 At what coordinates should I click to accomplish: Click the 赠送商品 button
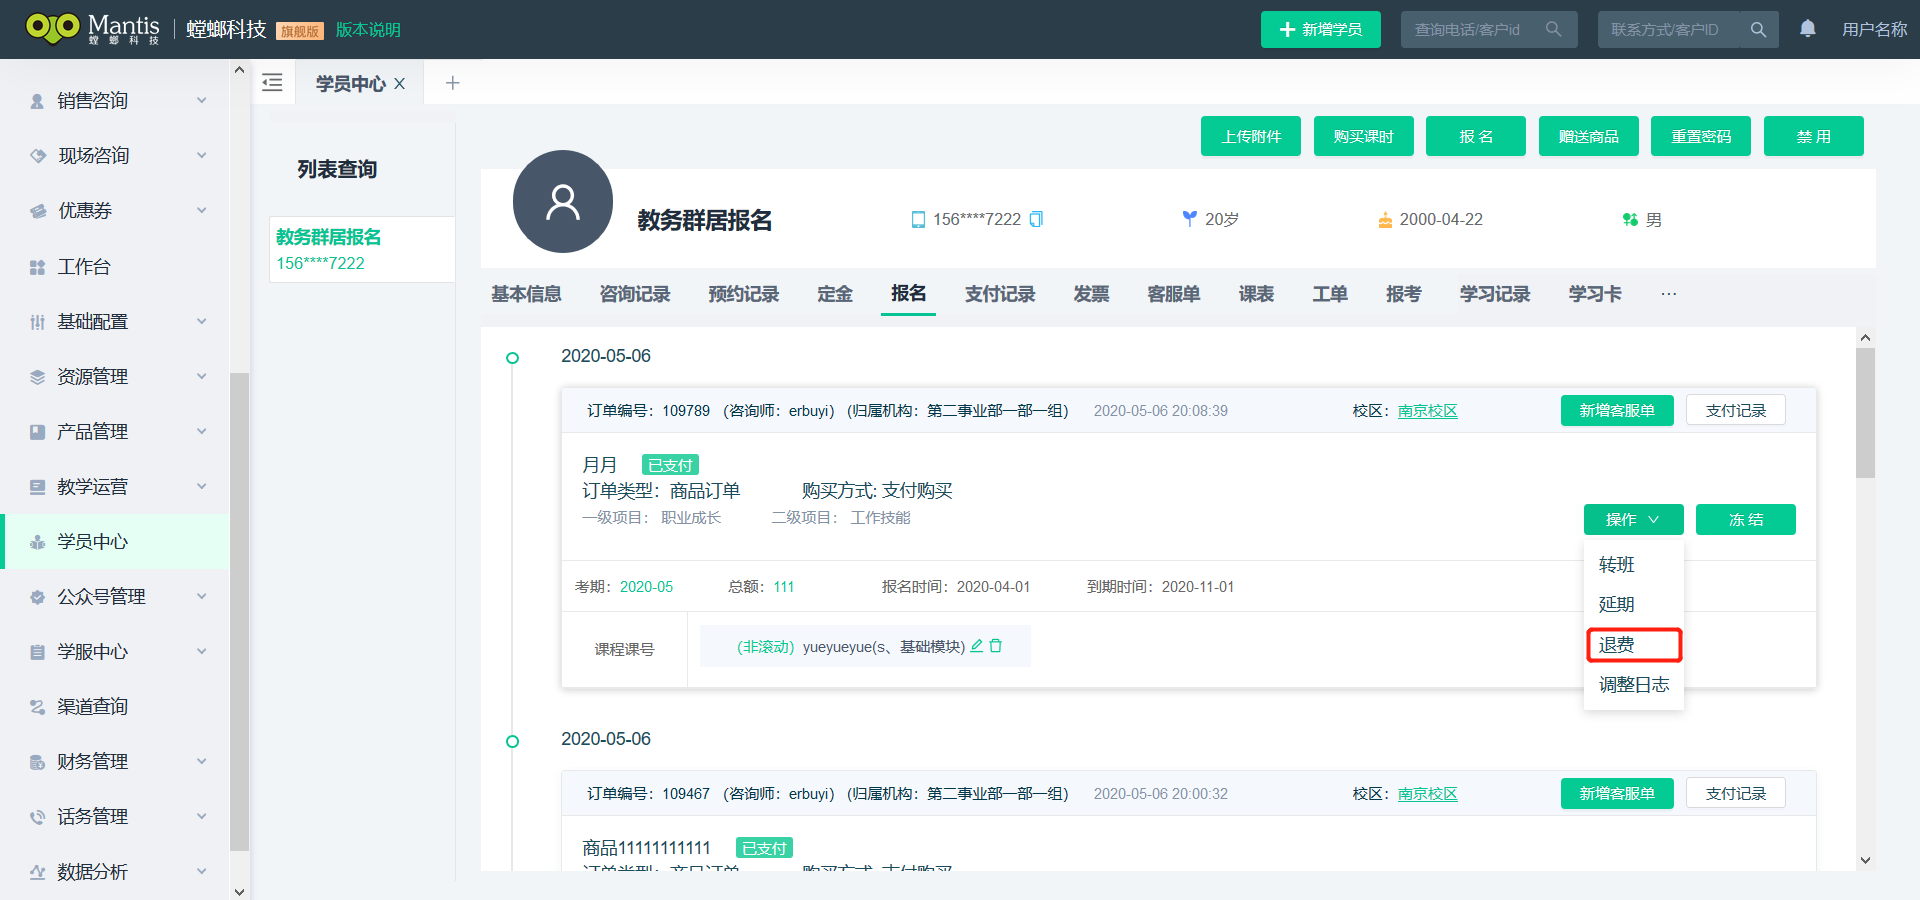(1588, 136)
